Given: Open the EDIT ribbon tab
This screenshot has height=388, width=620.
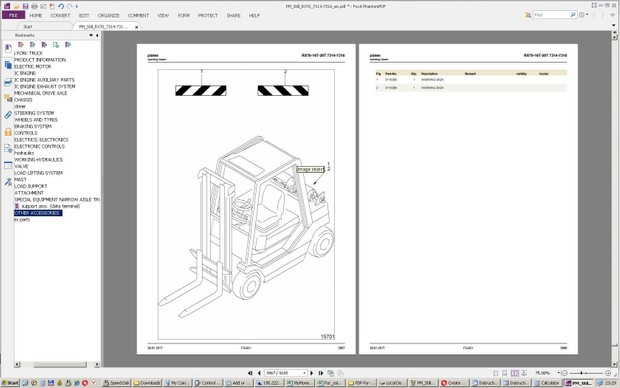Looking at the screenshot, I should 84,15.
